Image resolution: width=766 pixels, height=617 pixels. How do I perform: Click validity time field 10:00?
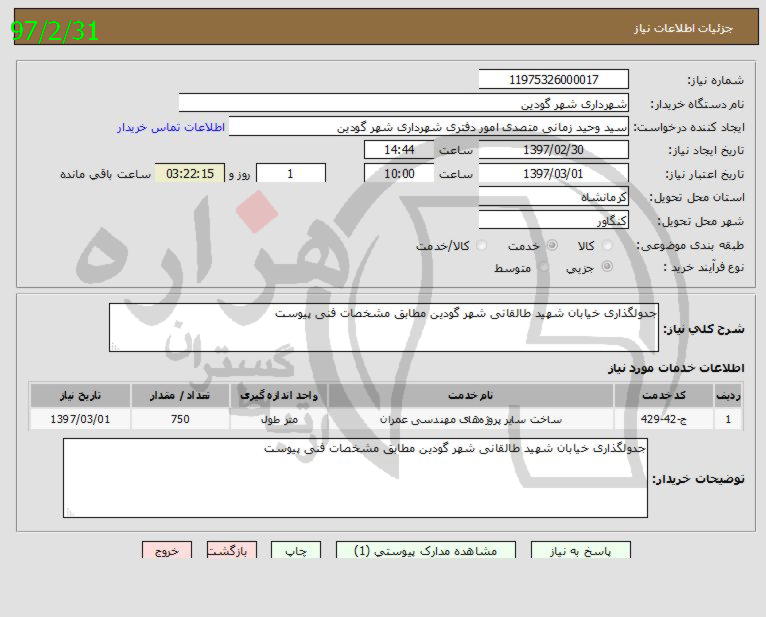pyautogui.click(x=399, y=173)
